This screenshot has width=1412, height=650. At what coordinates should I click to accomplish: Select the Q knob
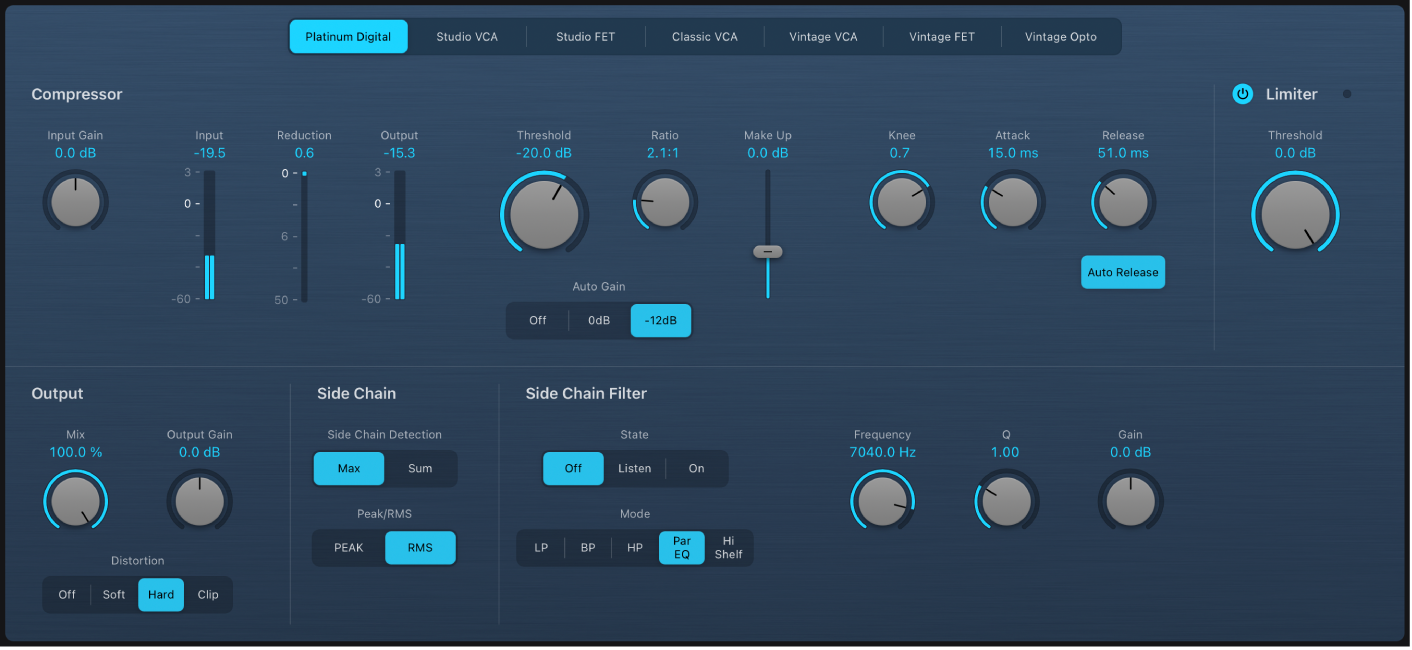pos(1005,500)
